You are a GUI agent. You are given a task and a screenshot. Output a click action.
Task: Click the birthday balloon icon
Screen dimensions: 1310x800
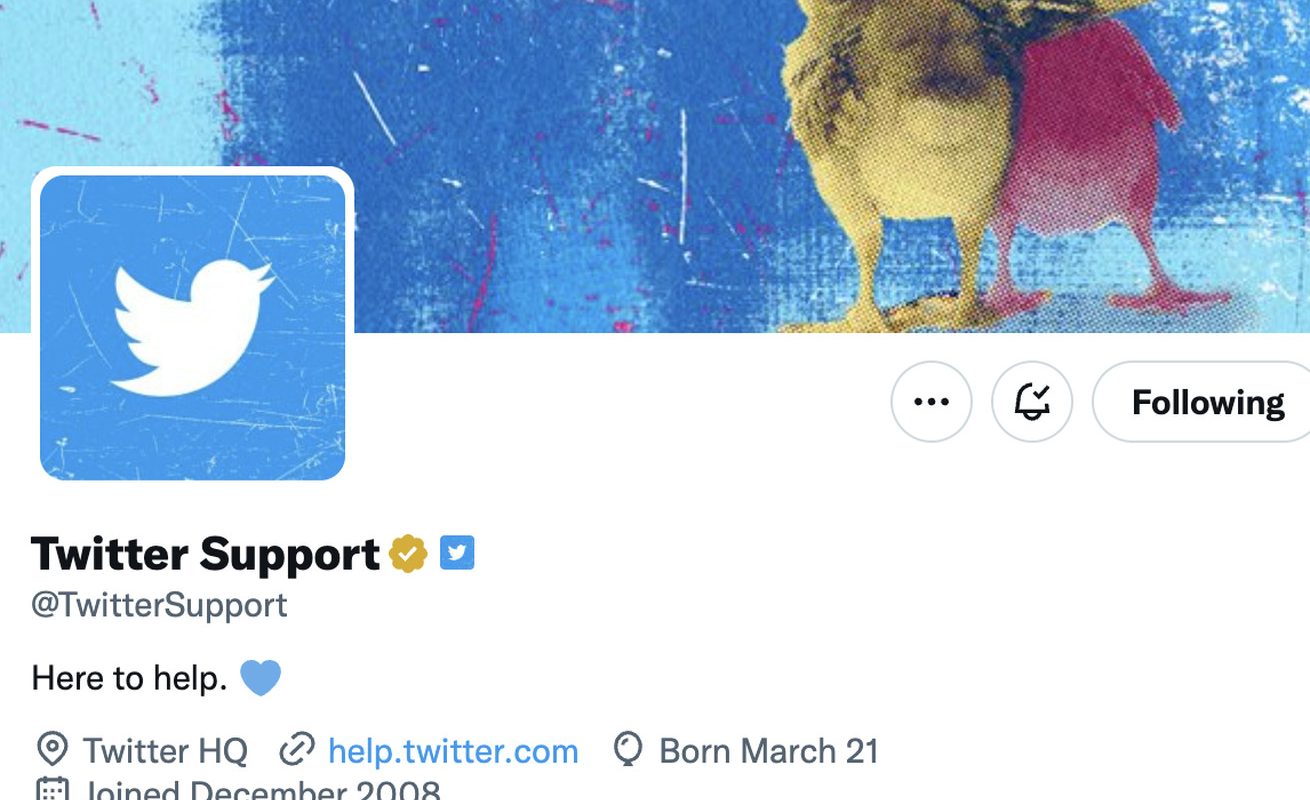[x=627, y=750]
